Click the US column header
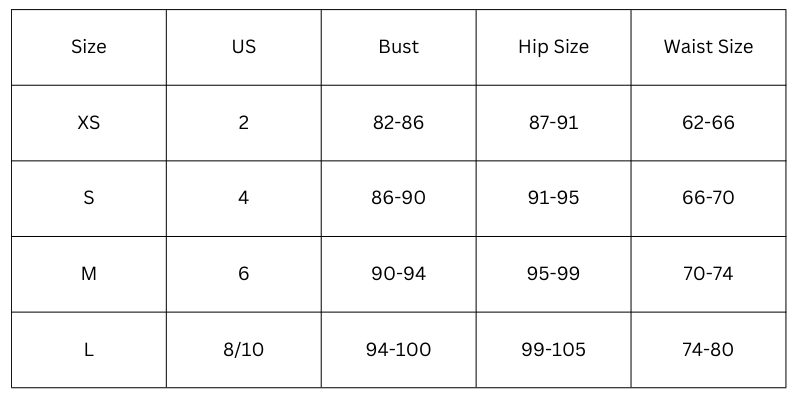 point(244,47)
